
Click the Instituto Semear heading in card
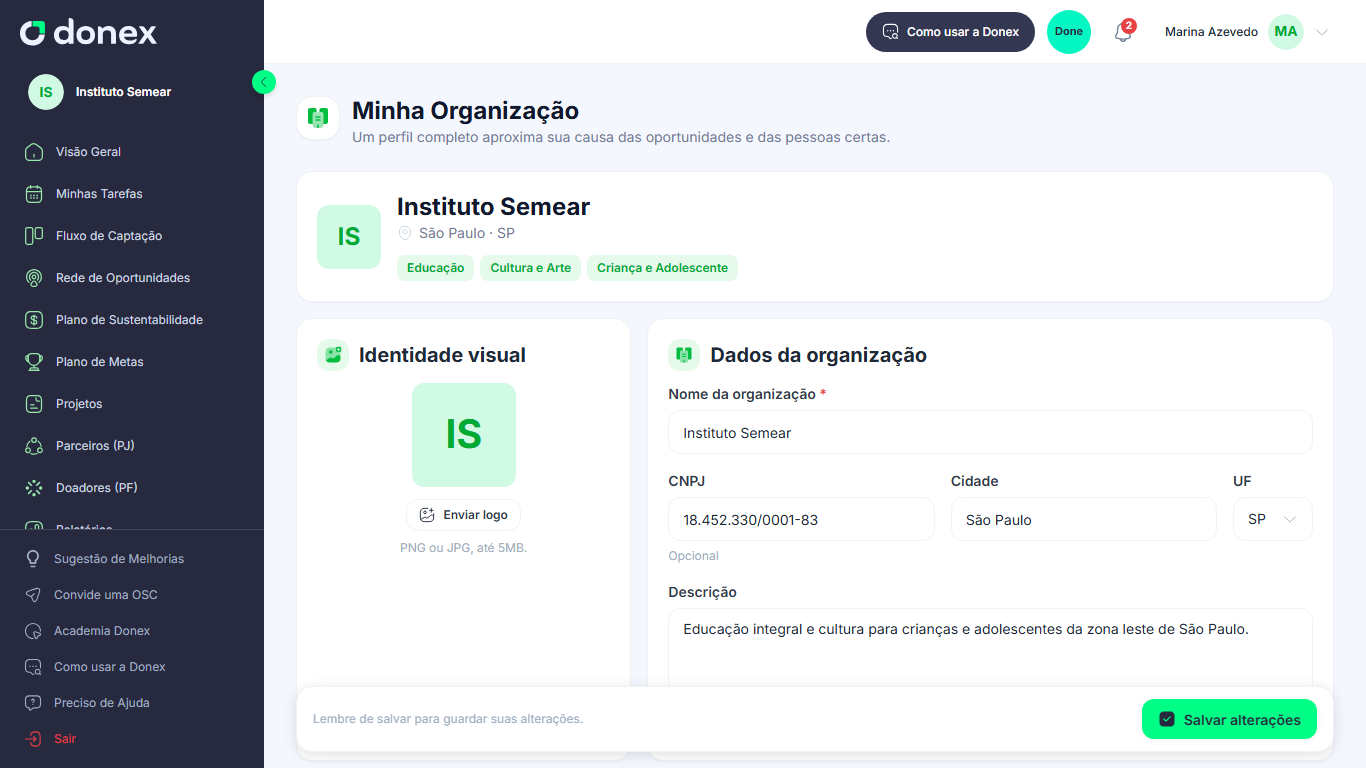click(x=493, y=207)
